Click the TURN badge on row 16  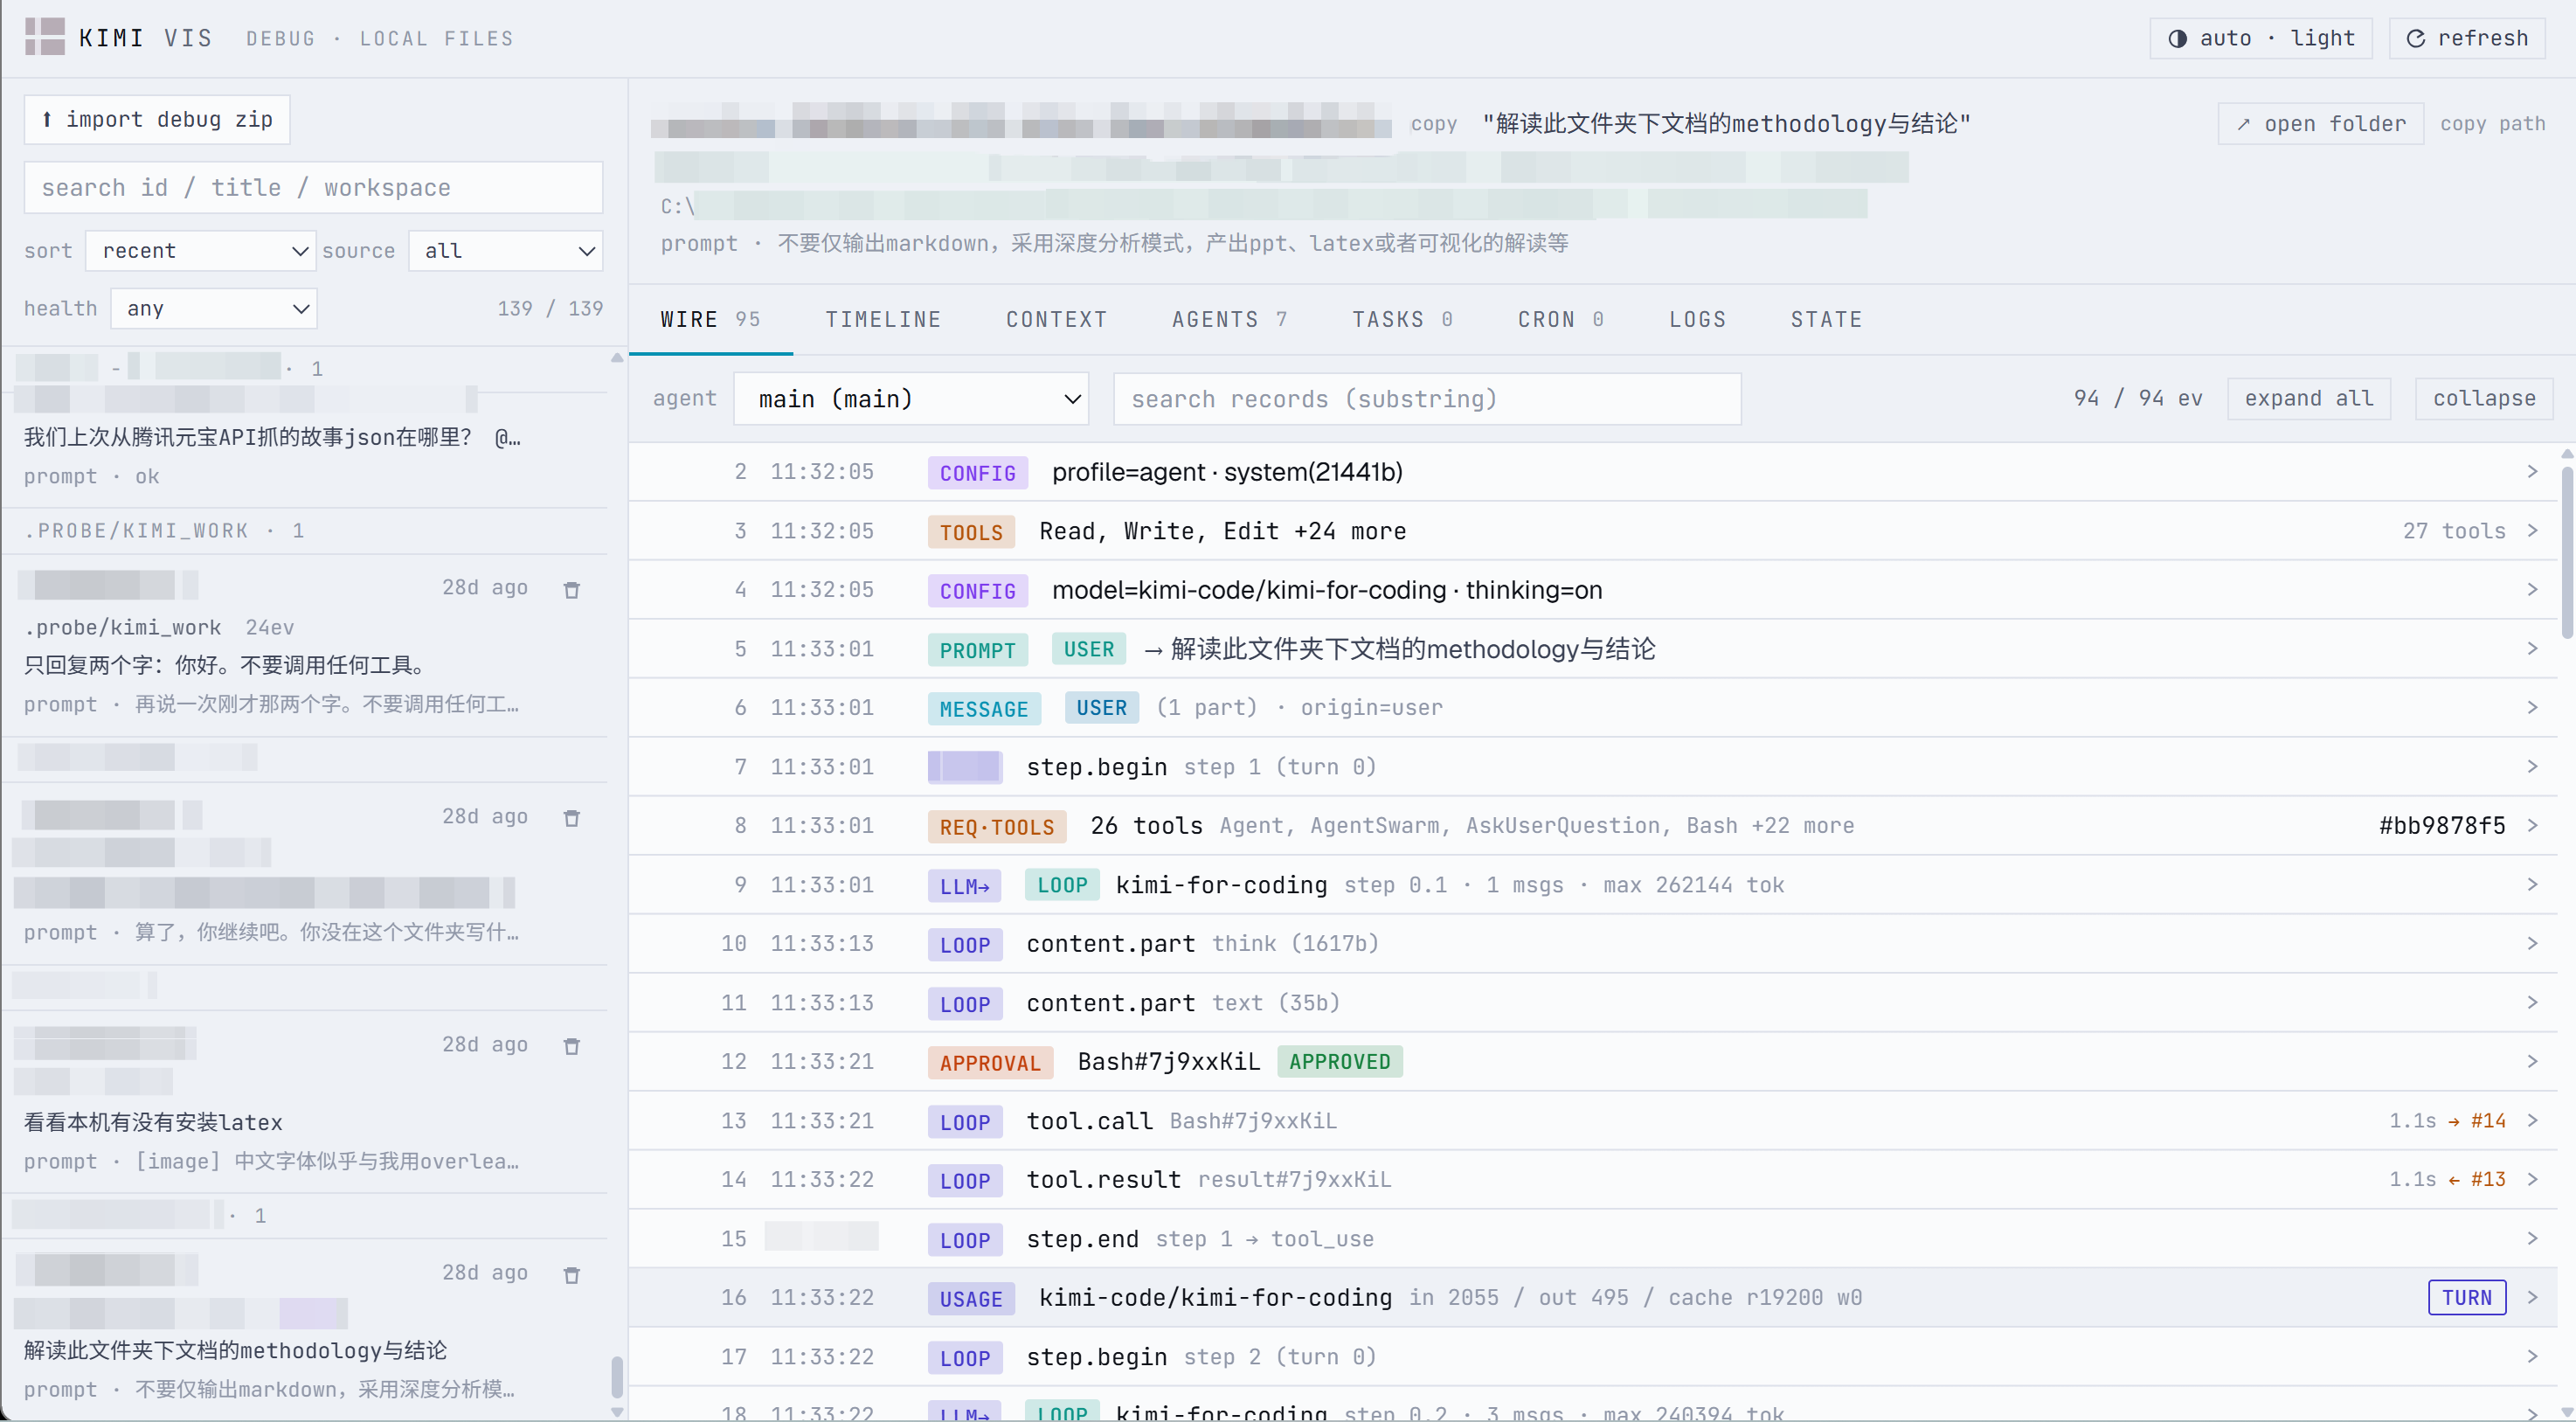coord(2466,1297)
